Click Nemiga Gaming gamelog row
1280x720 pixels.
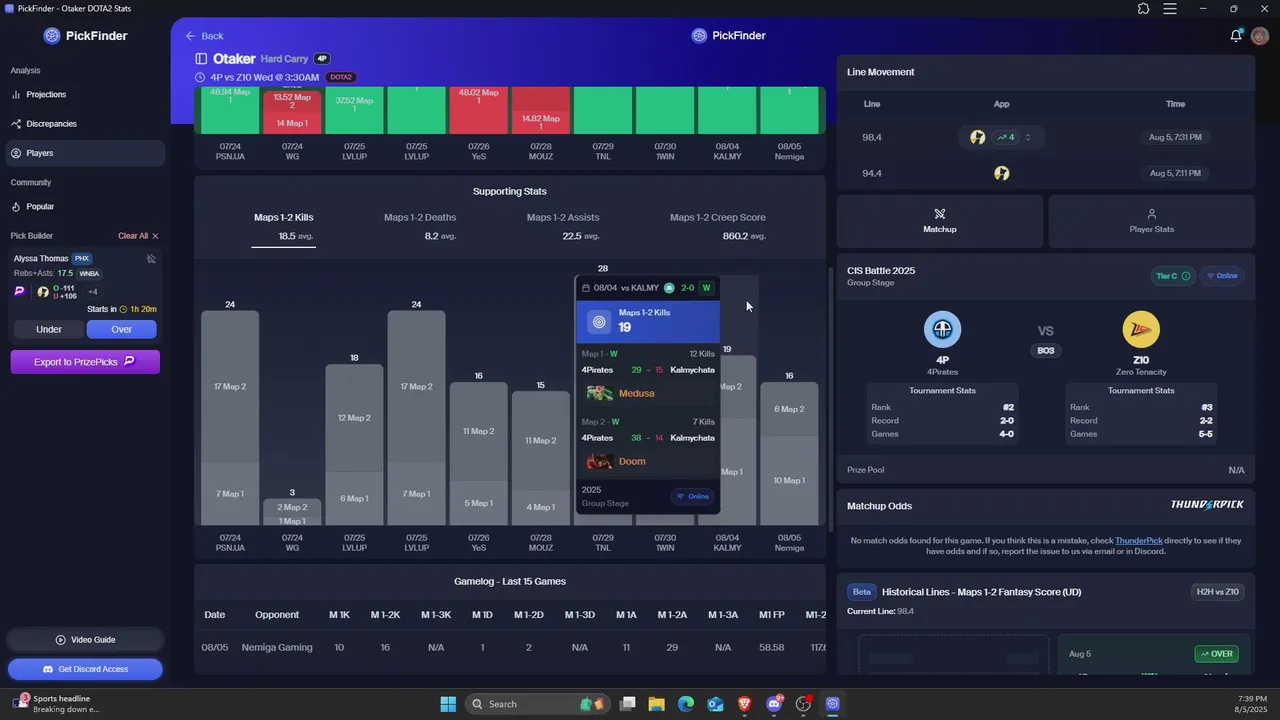[510, 647]
